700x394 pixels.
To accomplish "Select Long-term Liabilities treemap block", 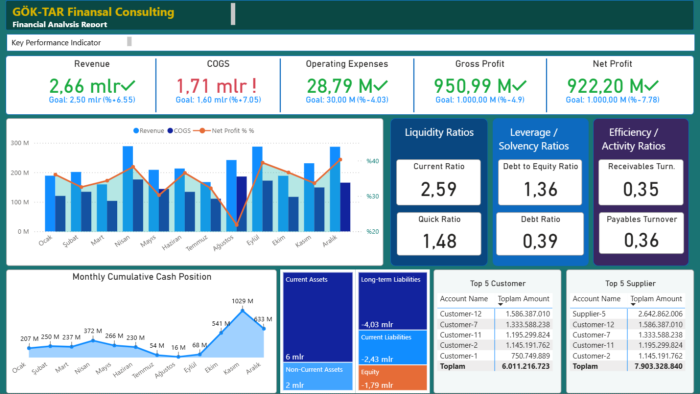I will point(392,301).
